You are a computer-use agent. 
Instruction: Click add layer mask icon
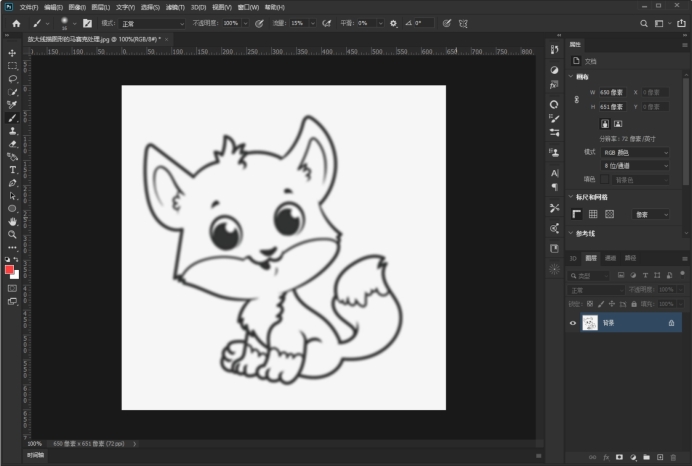[620, 458]
